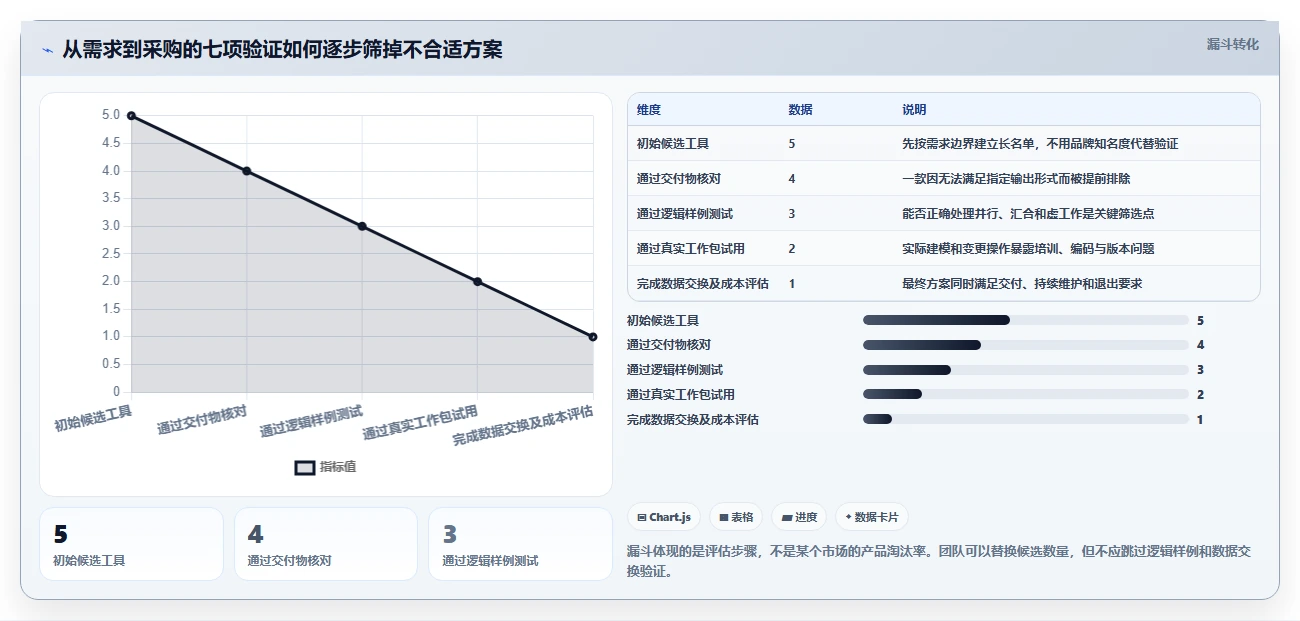Open the stat card showing 5 初始候选工具
The width and height of the screenshot is (1300, 621).
(x=131, y=544)
